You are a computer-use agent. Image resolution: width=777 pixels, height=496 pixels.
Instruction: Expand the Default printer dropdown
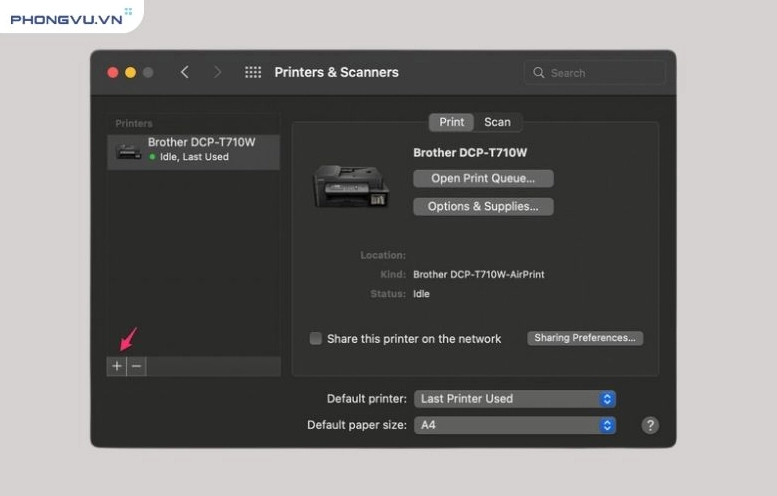pos(514,399)
